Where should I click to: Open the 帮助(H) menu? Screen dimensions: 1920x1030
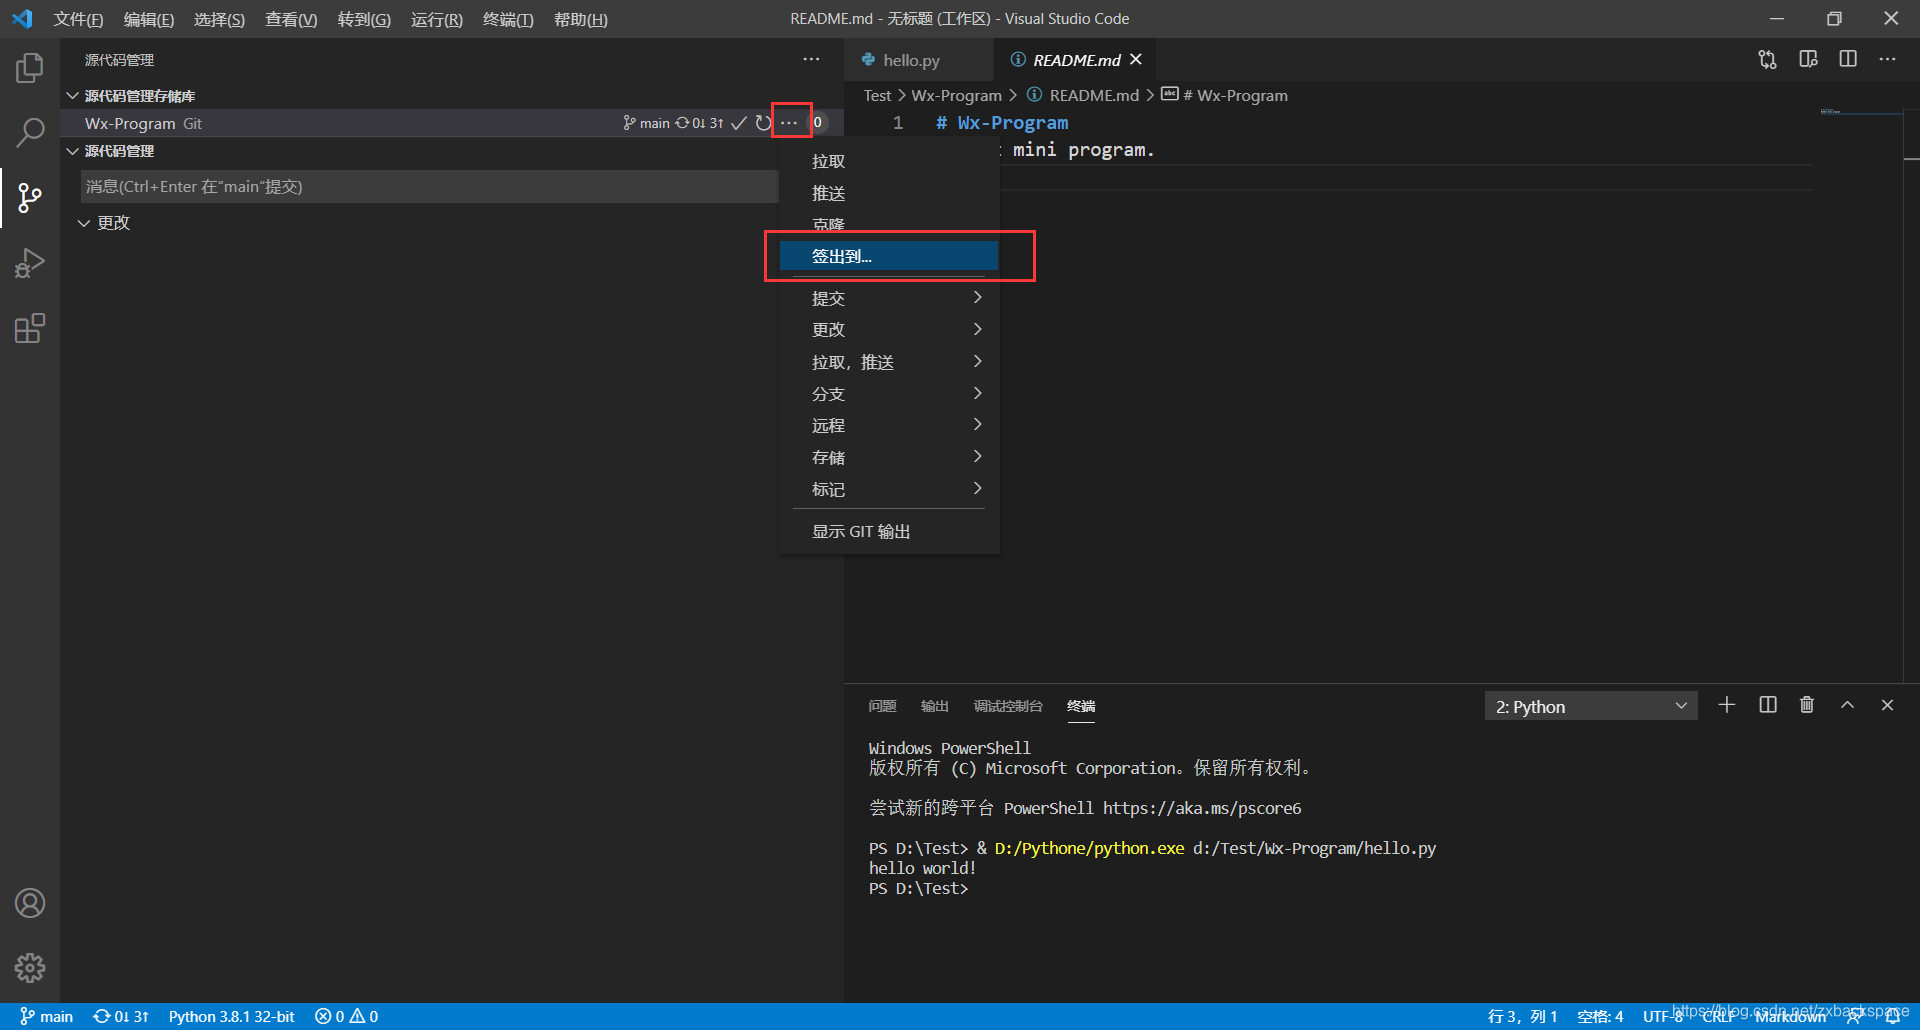pos(580,19)
